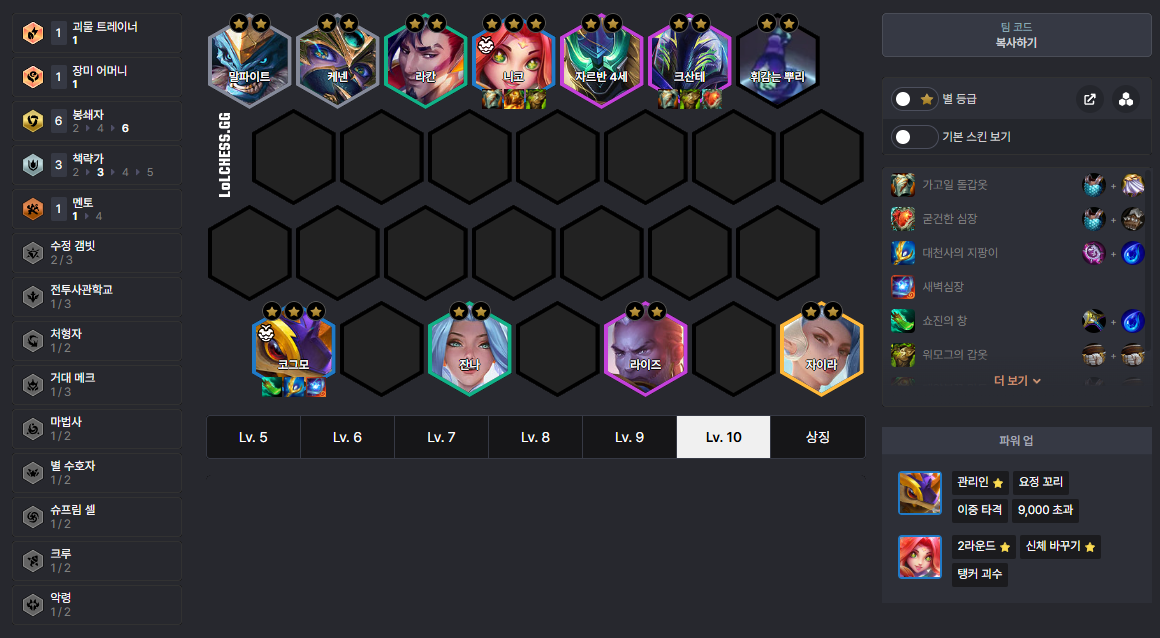Select the 봉쇄자 trait icon

pyautogui.click(x=33, y=121)
